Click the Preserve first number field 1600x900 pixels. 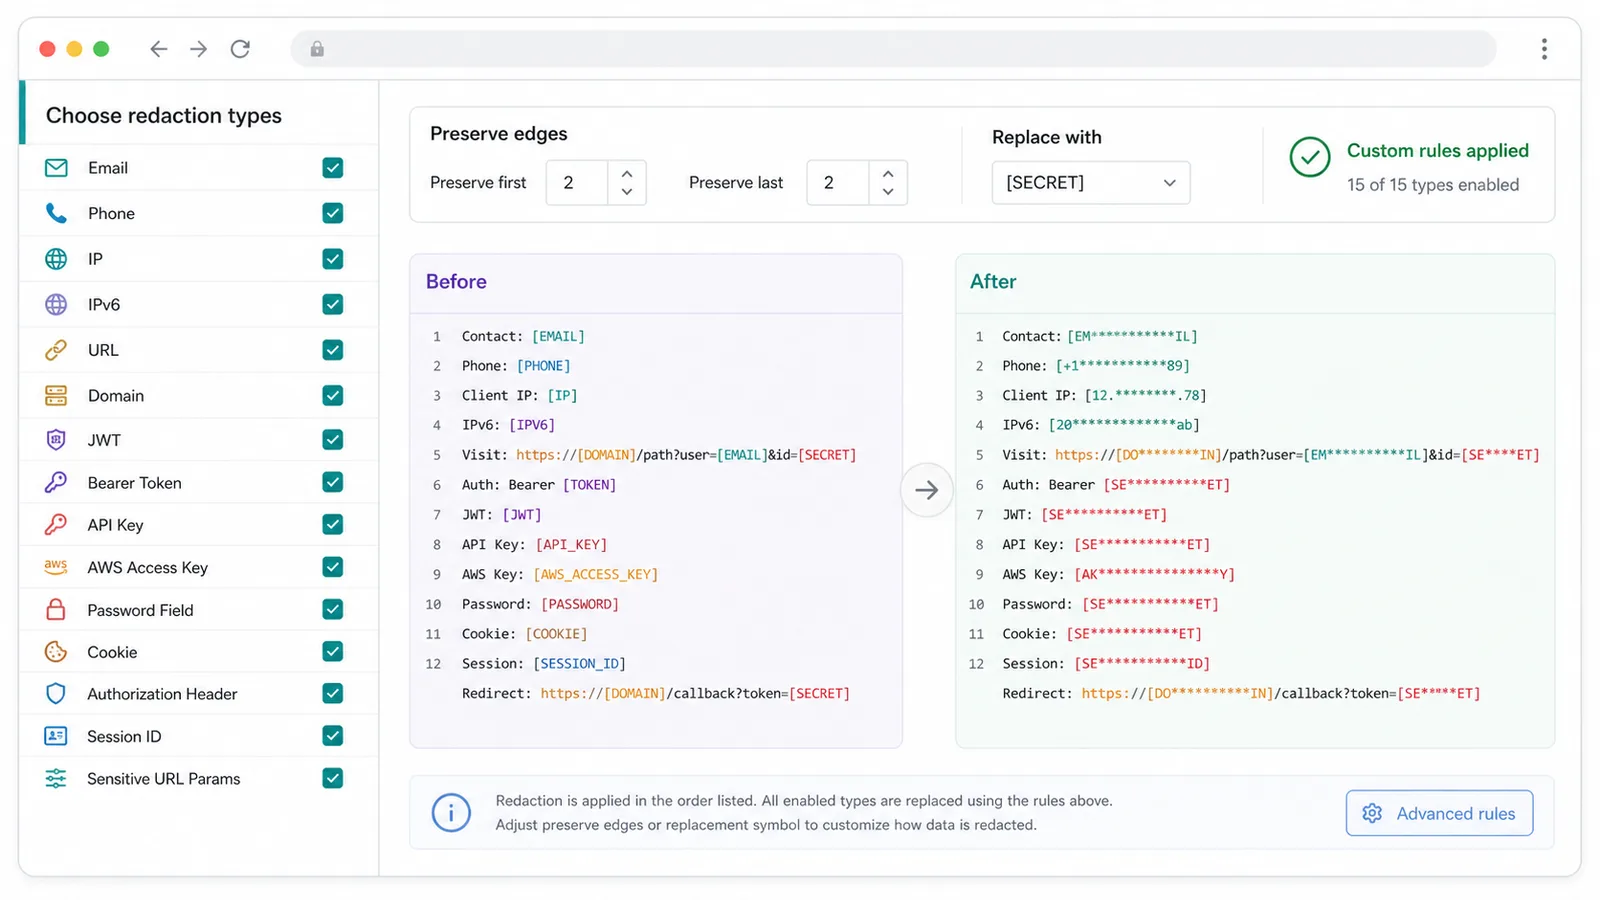pos(577,183)
